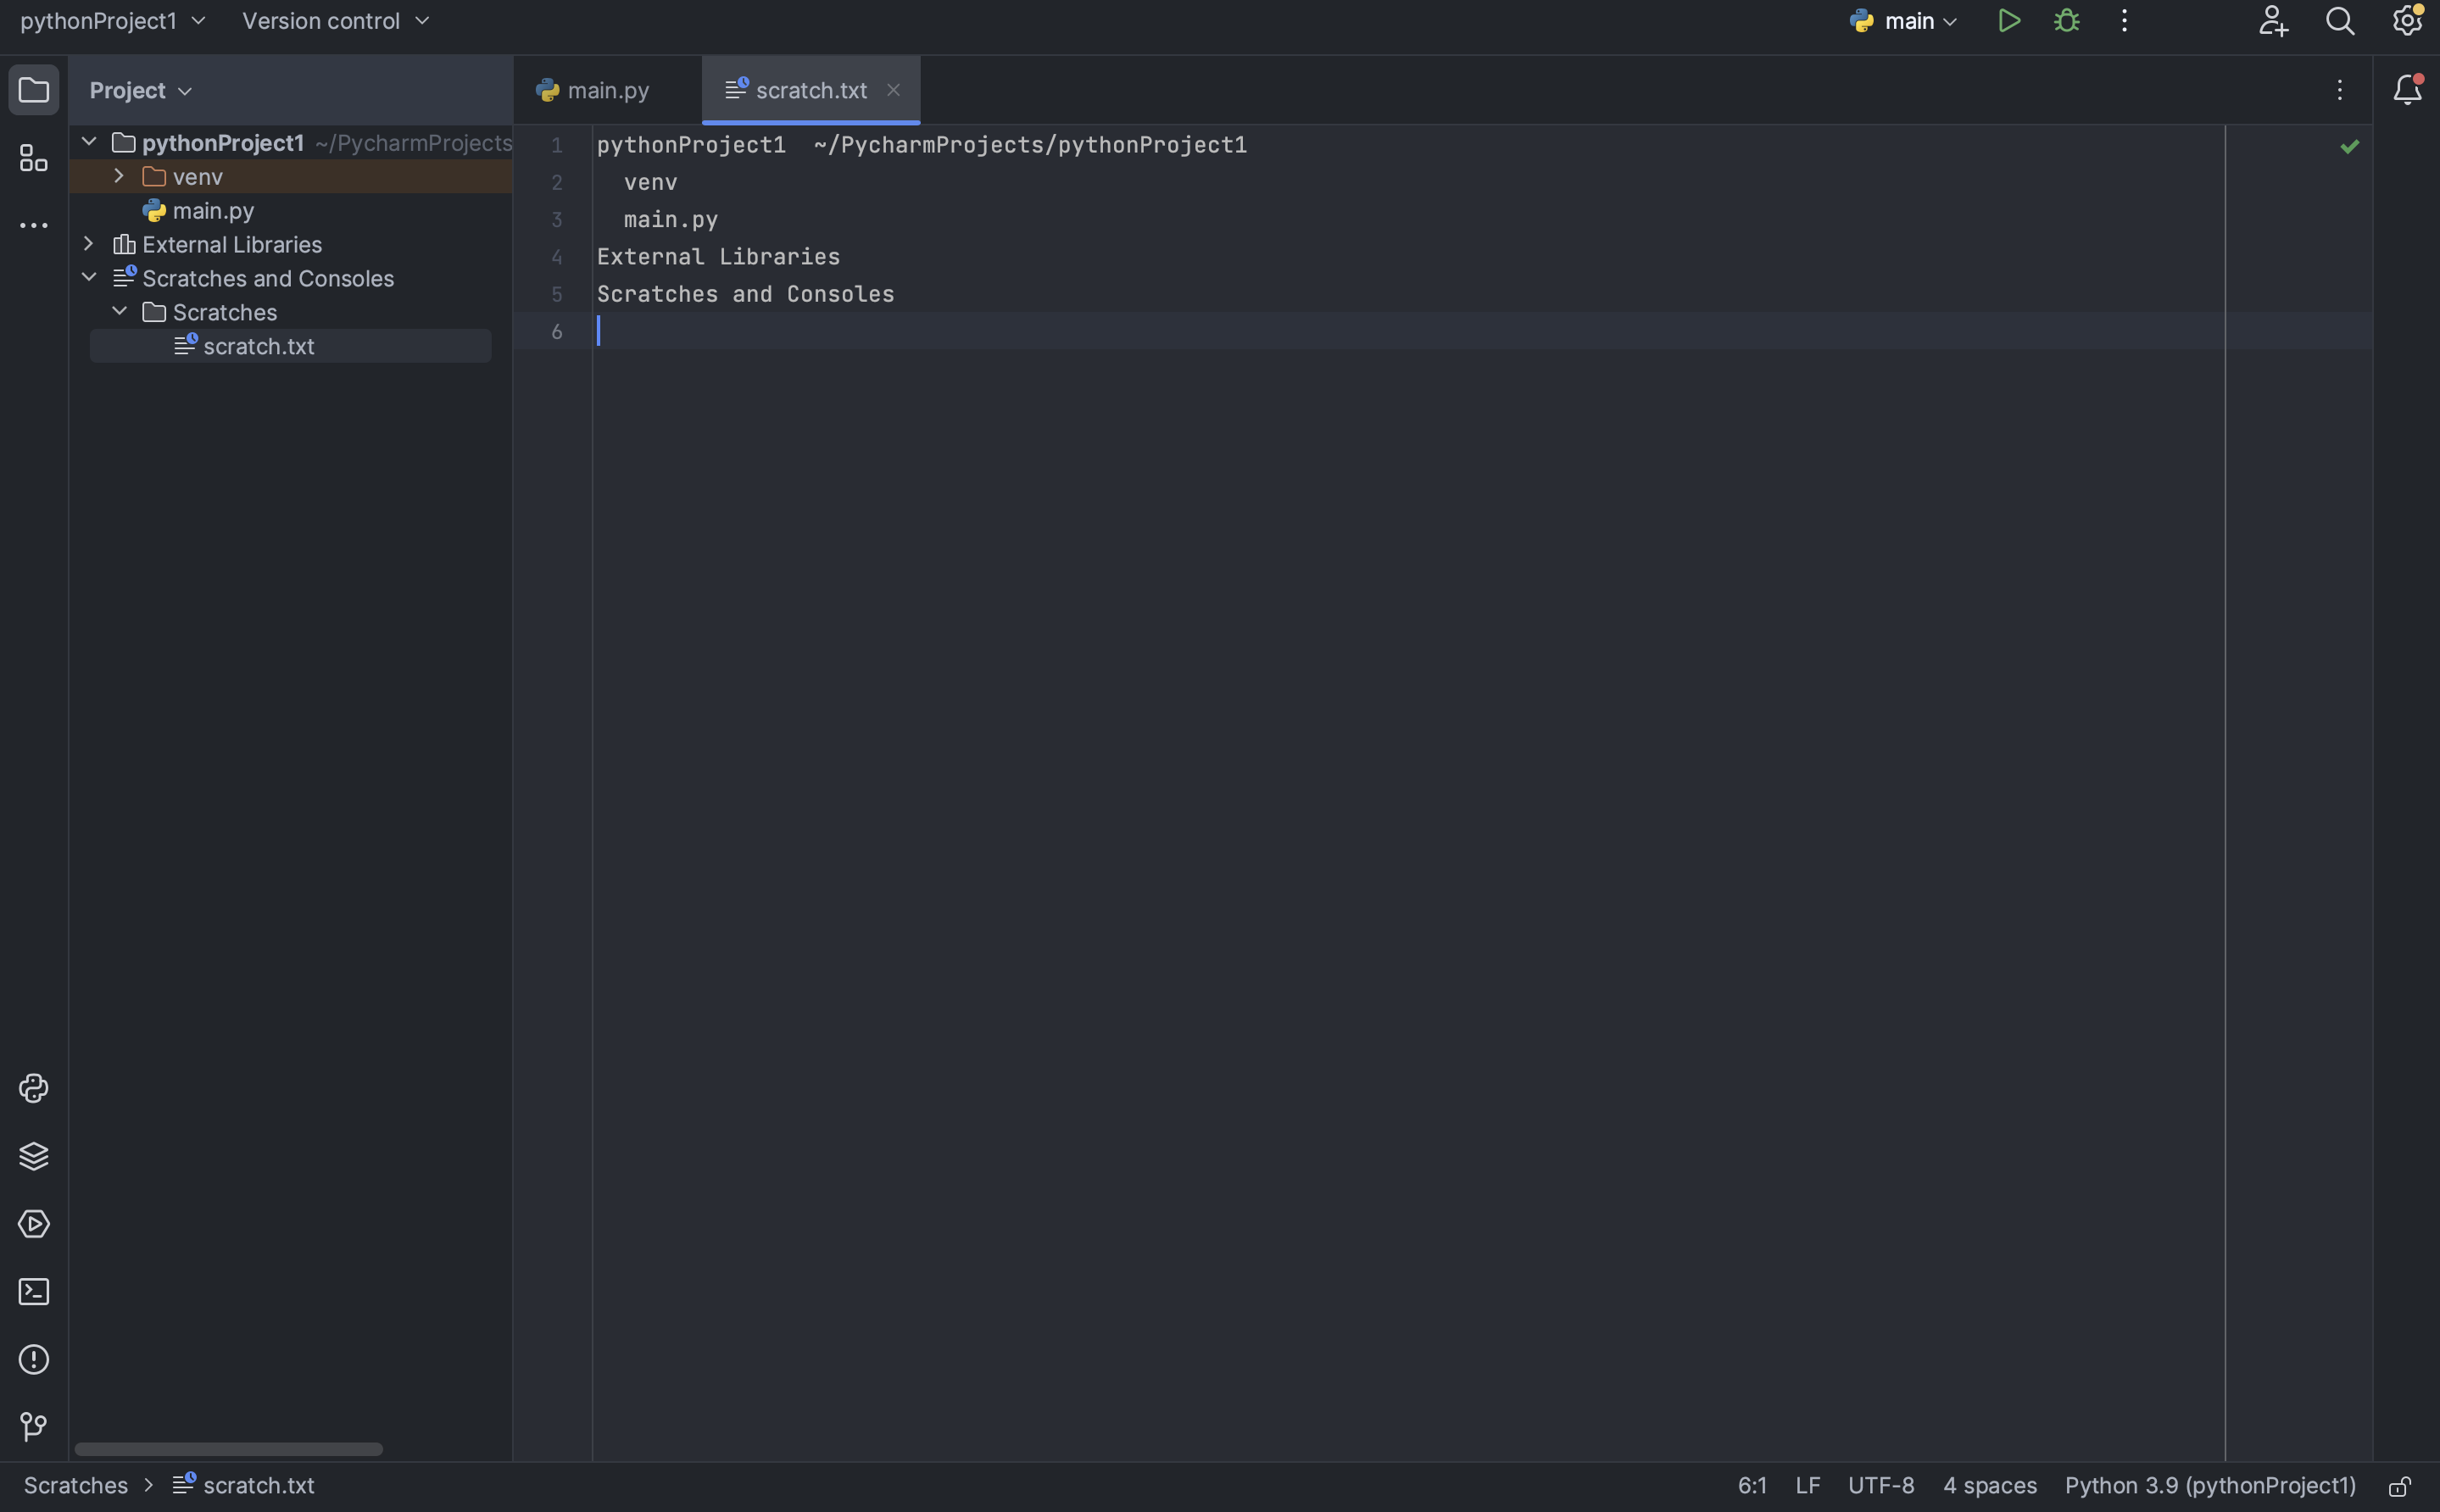
Task: Click the 6:1 line column indicator
Action: [1752, 1486]
